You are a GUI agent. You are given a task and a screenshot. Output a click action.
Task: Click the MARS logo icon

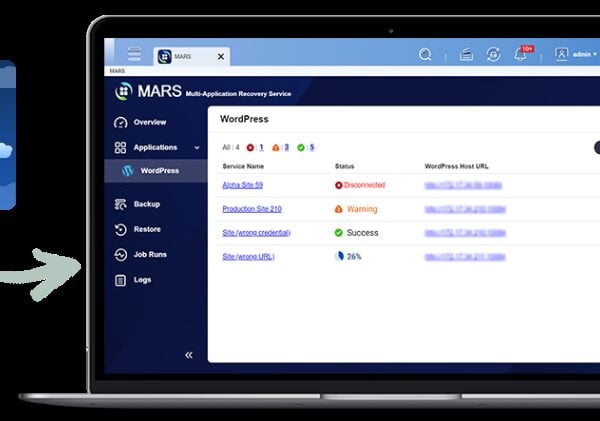point(124,91)
